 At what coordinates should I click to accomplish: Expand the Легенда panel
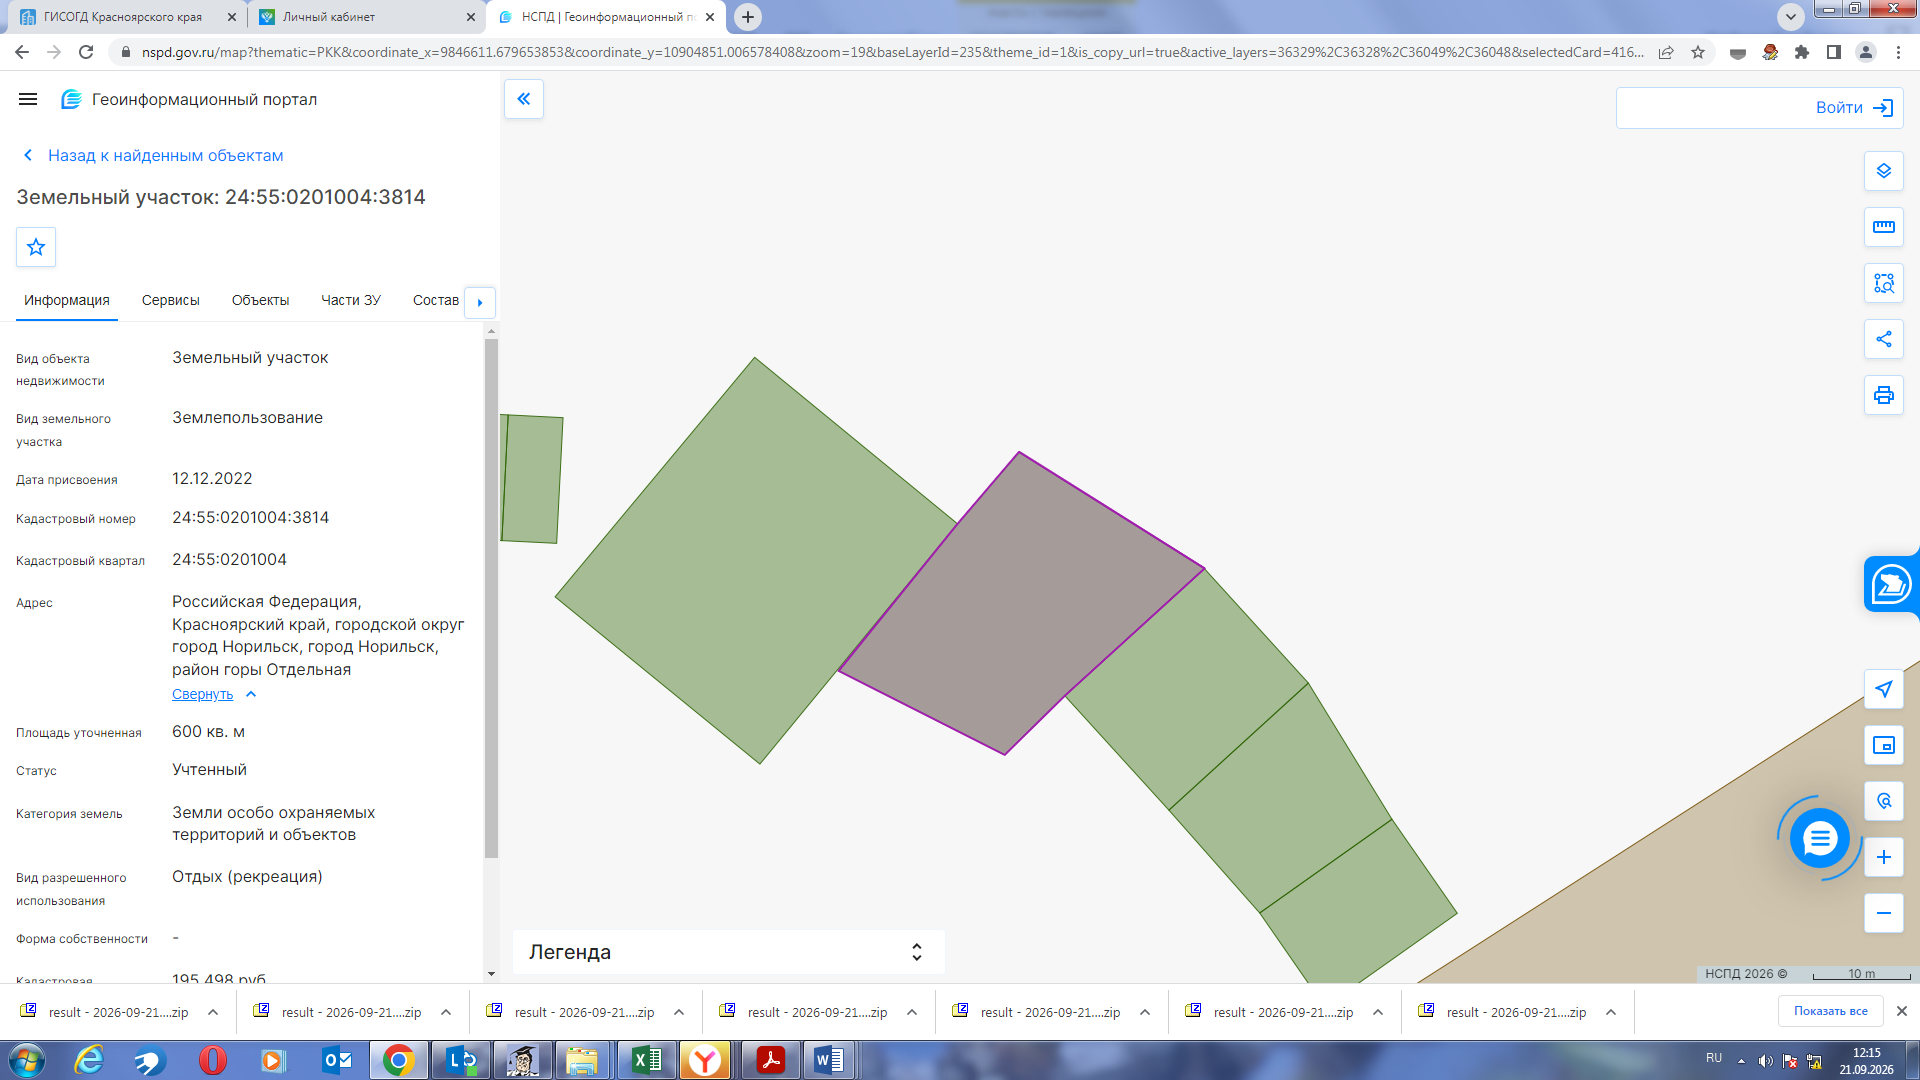[x=728, y=952]
